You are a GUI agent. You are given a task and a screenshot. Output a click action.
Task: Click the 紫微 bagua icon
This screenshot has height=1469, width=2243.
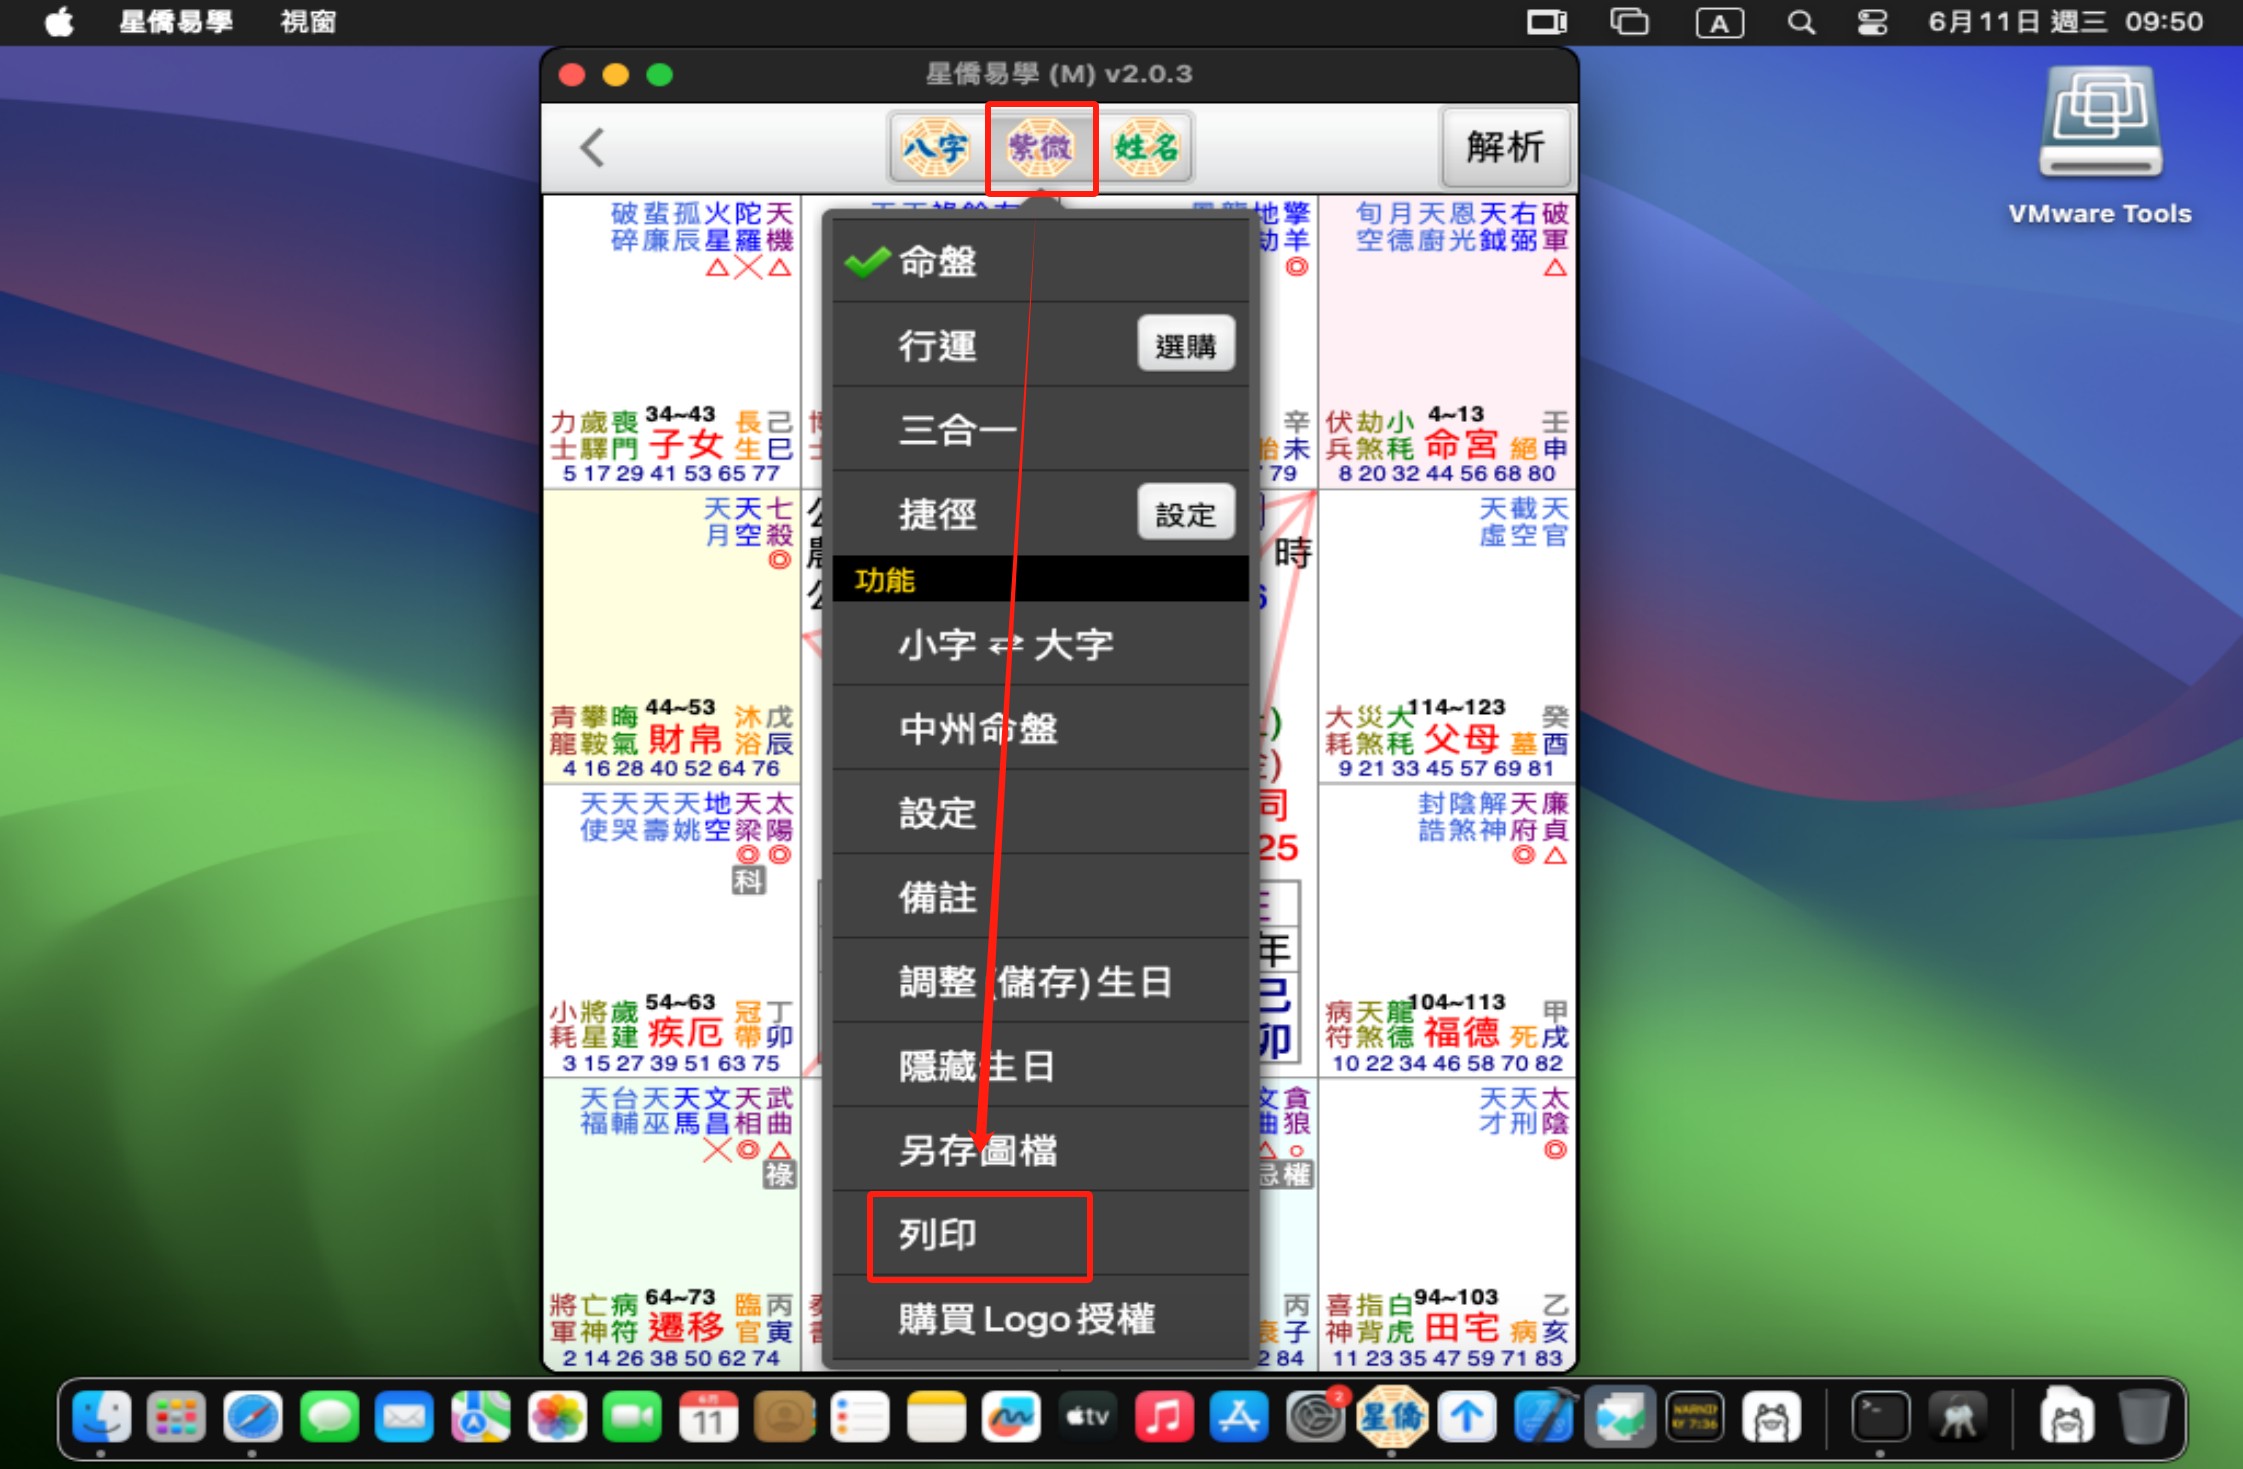click(x=1040, y=148)
